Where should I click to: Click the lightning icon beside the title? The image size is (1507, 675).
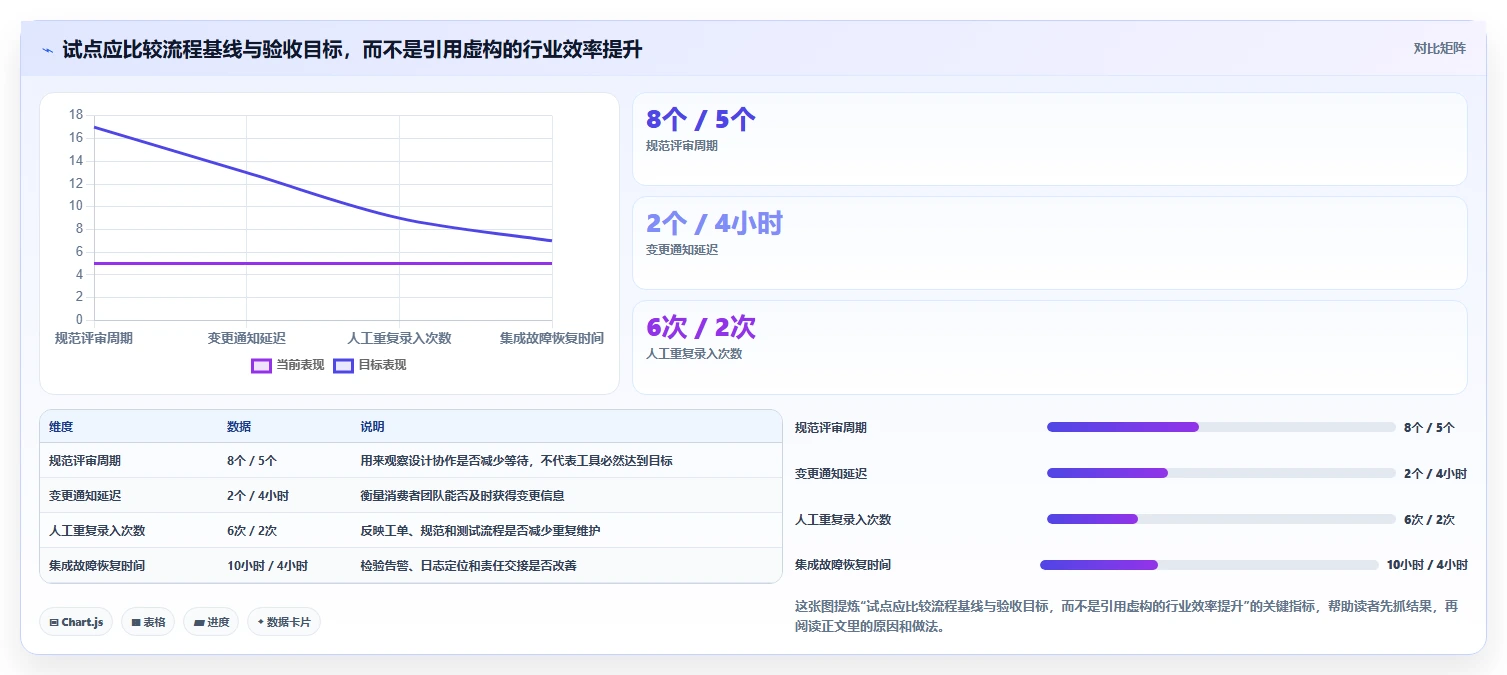point(47,49)
